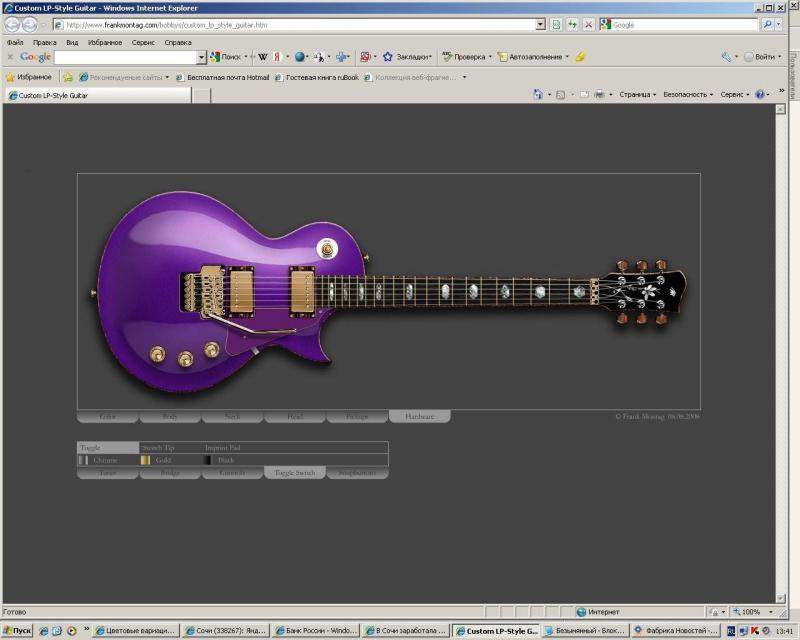Expand the Страница dropdown menu
This screenshot has width=800, height=640.
tap(637, 95)
